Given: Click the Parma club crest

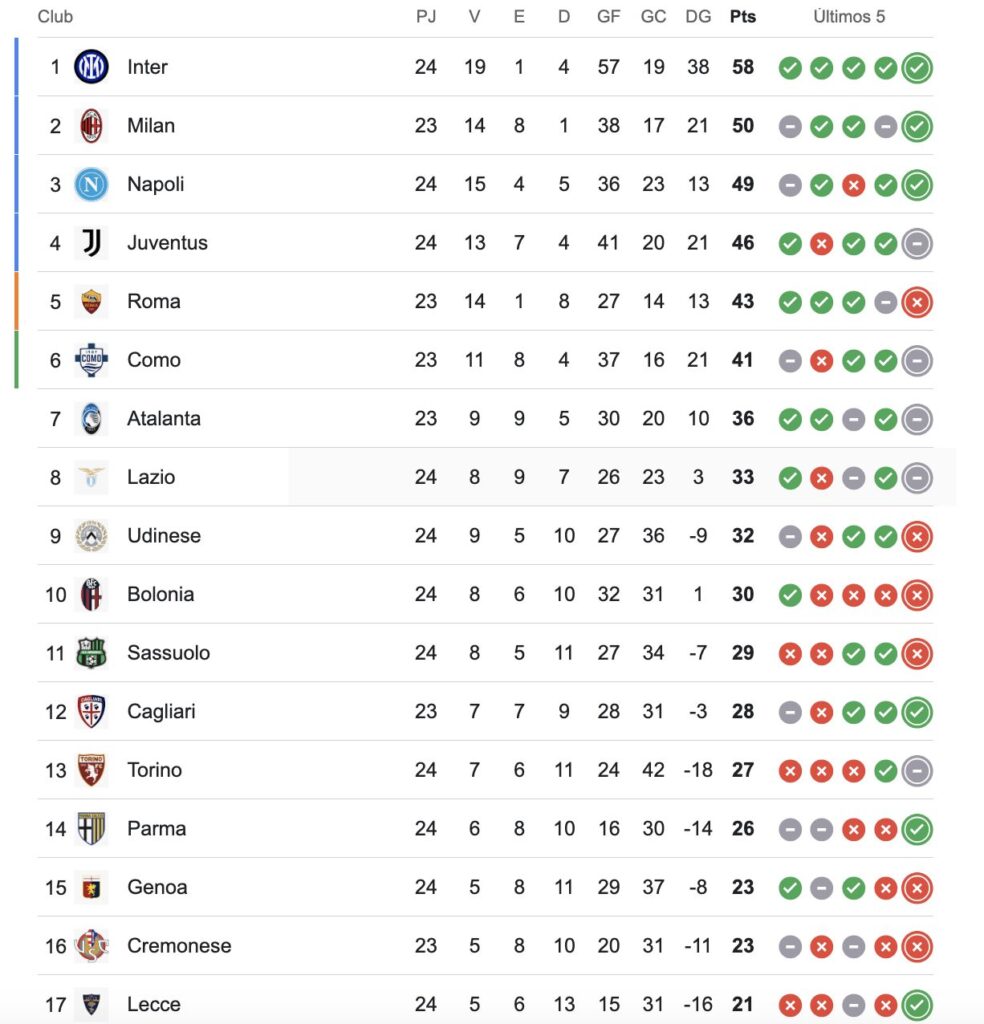Looking at the screenshot, I should click(x=91, y=829).
